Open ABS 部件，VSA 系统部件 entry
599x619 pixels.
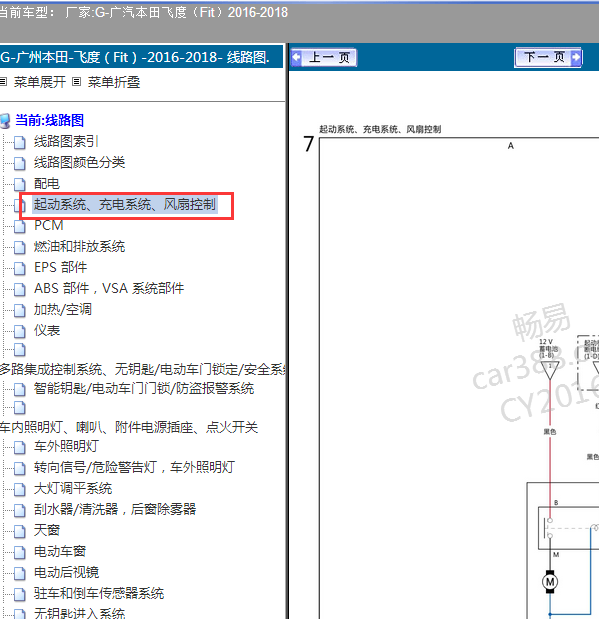click(109, 289)
